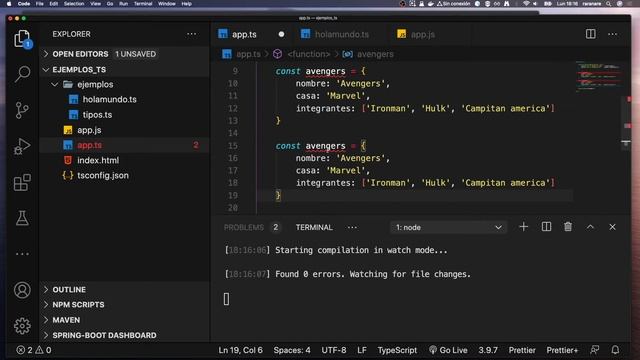This screenshot has height=360, width=640.
Task: Show additional activity bar views
Action: [x=22, y=254]
